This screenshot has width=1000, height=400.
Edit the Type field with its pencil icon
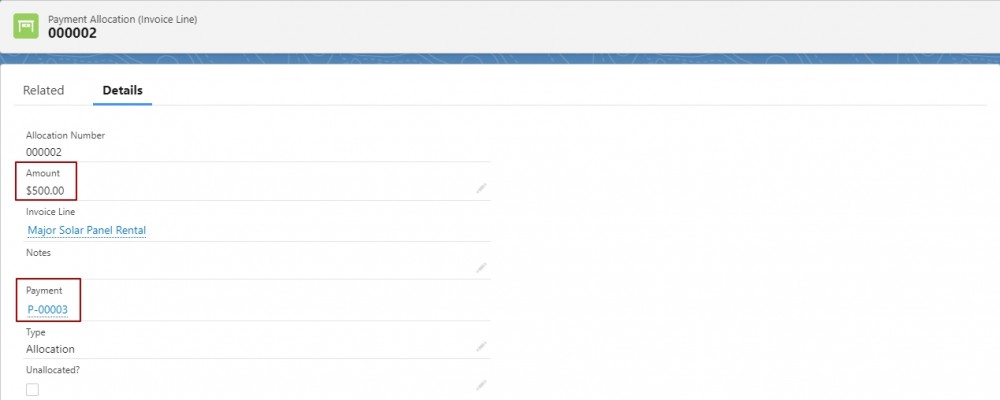(482, 346)
